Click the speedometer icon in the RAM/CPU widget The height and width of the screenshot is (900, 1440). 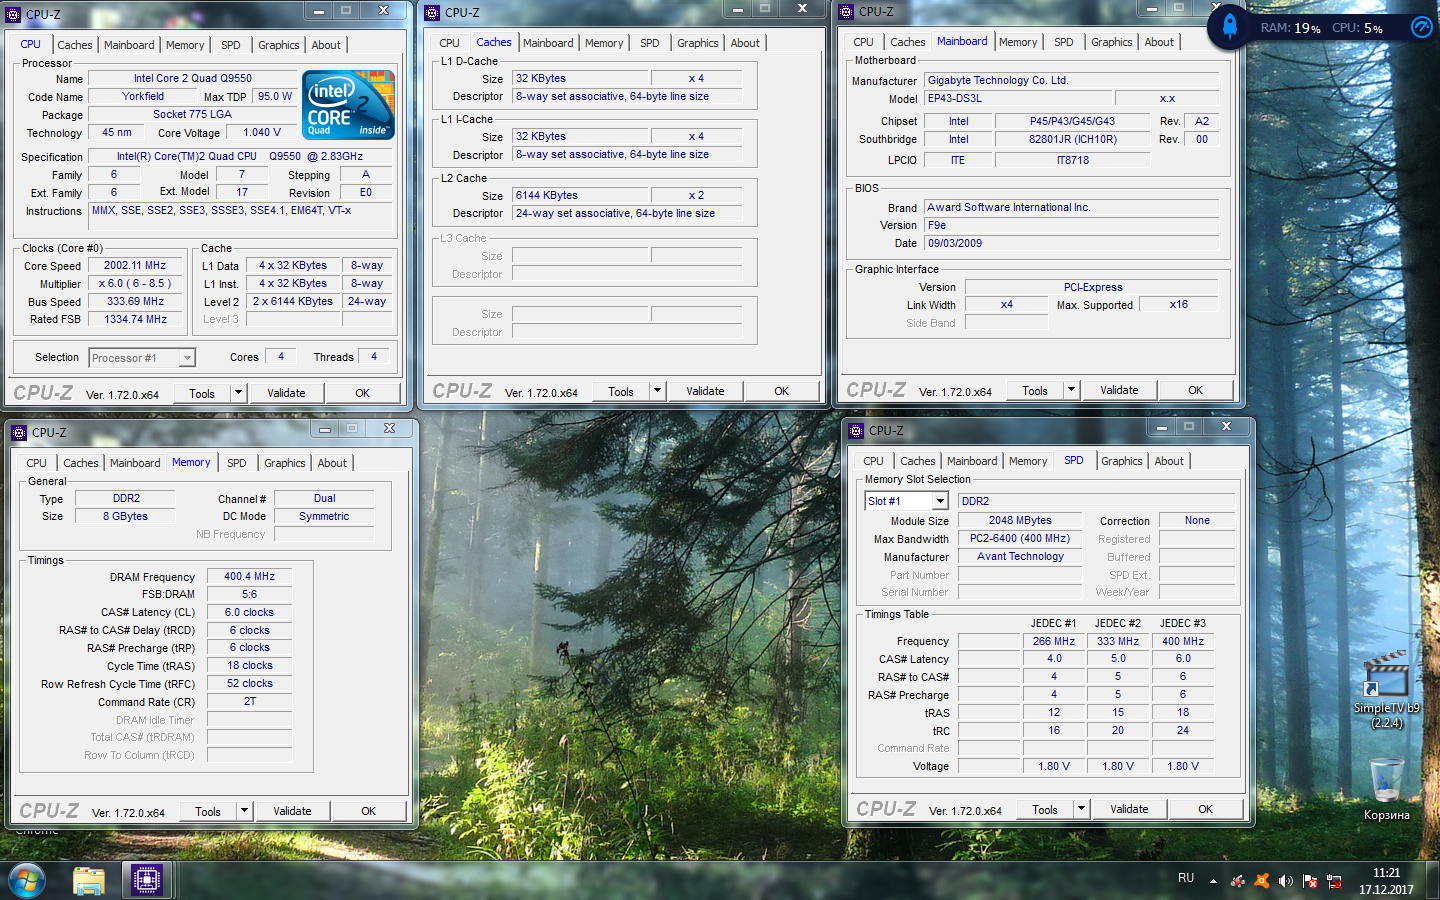click(x=1421, y=27)
